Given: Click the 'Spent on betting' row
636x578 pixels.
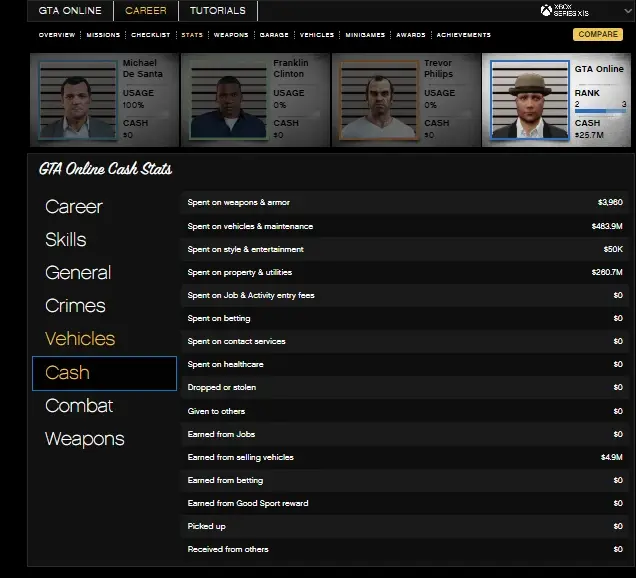Looking at the screenshot, I should pos(404,318).
